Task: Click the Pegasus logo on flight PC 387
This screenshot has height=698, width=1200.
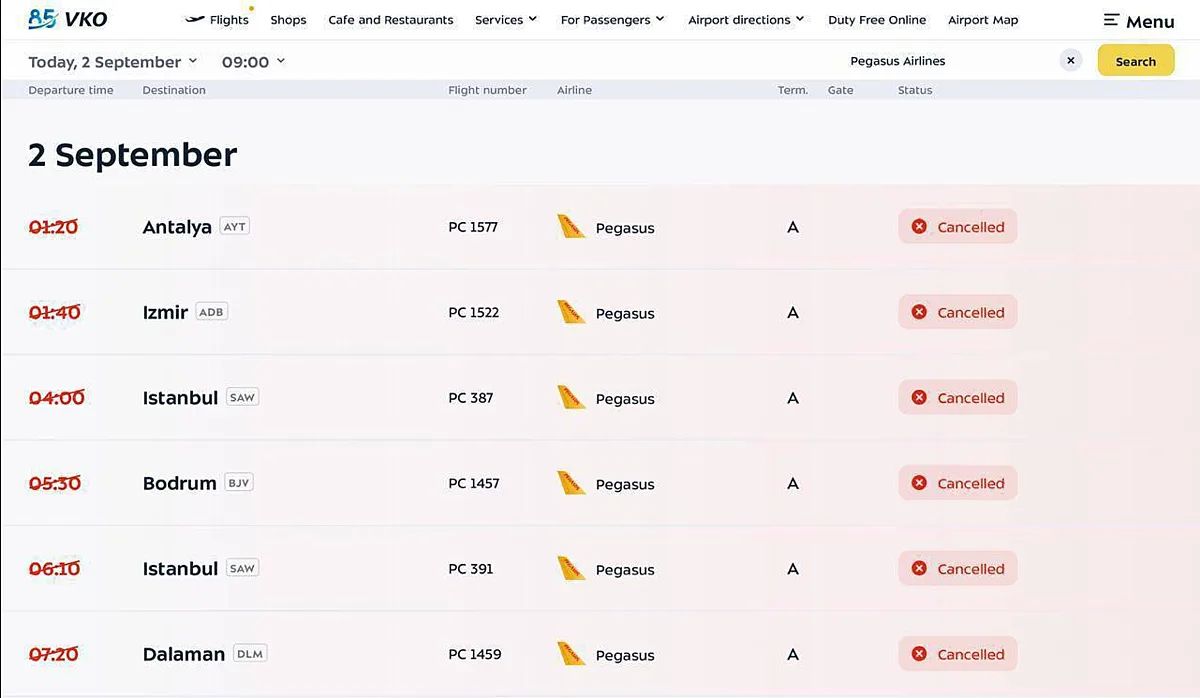Action: [x=571, y=398]
